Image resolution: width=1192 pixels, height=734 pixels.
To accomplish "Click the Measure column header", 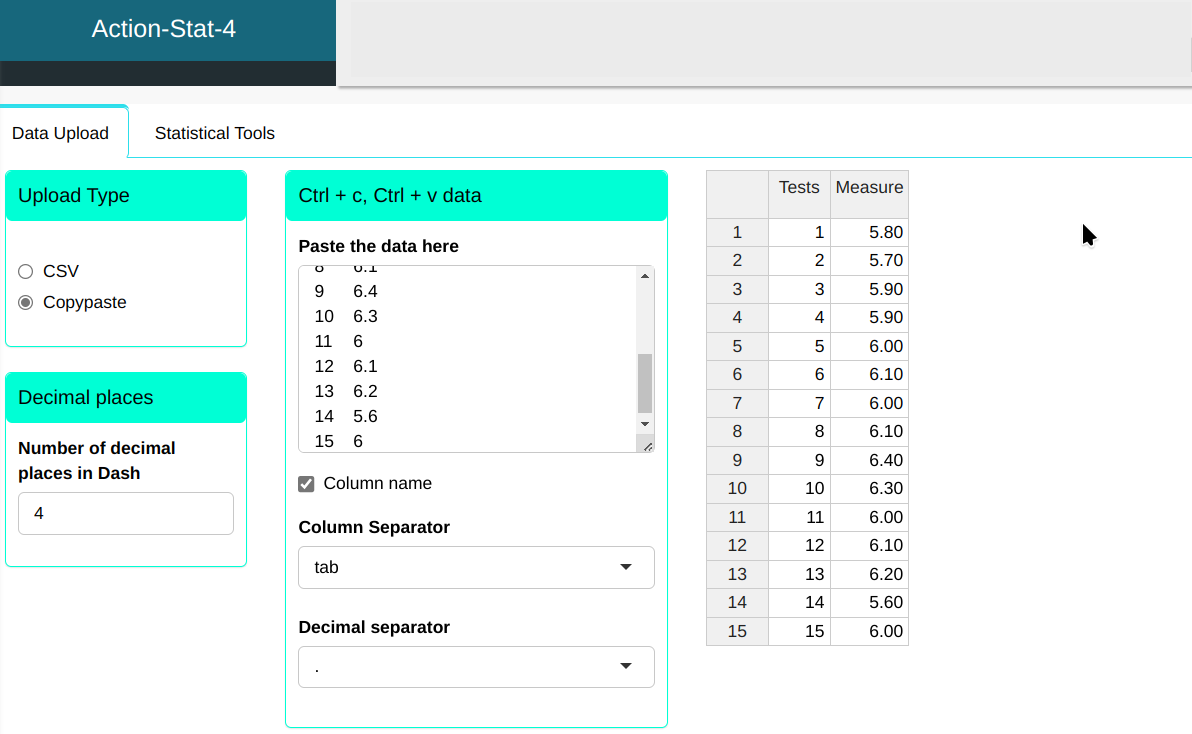I will pyautogui.click(x=869, y=188).
